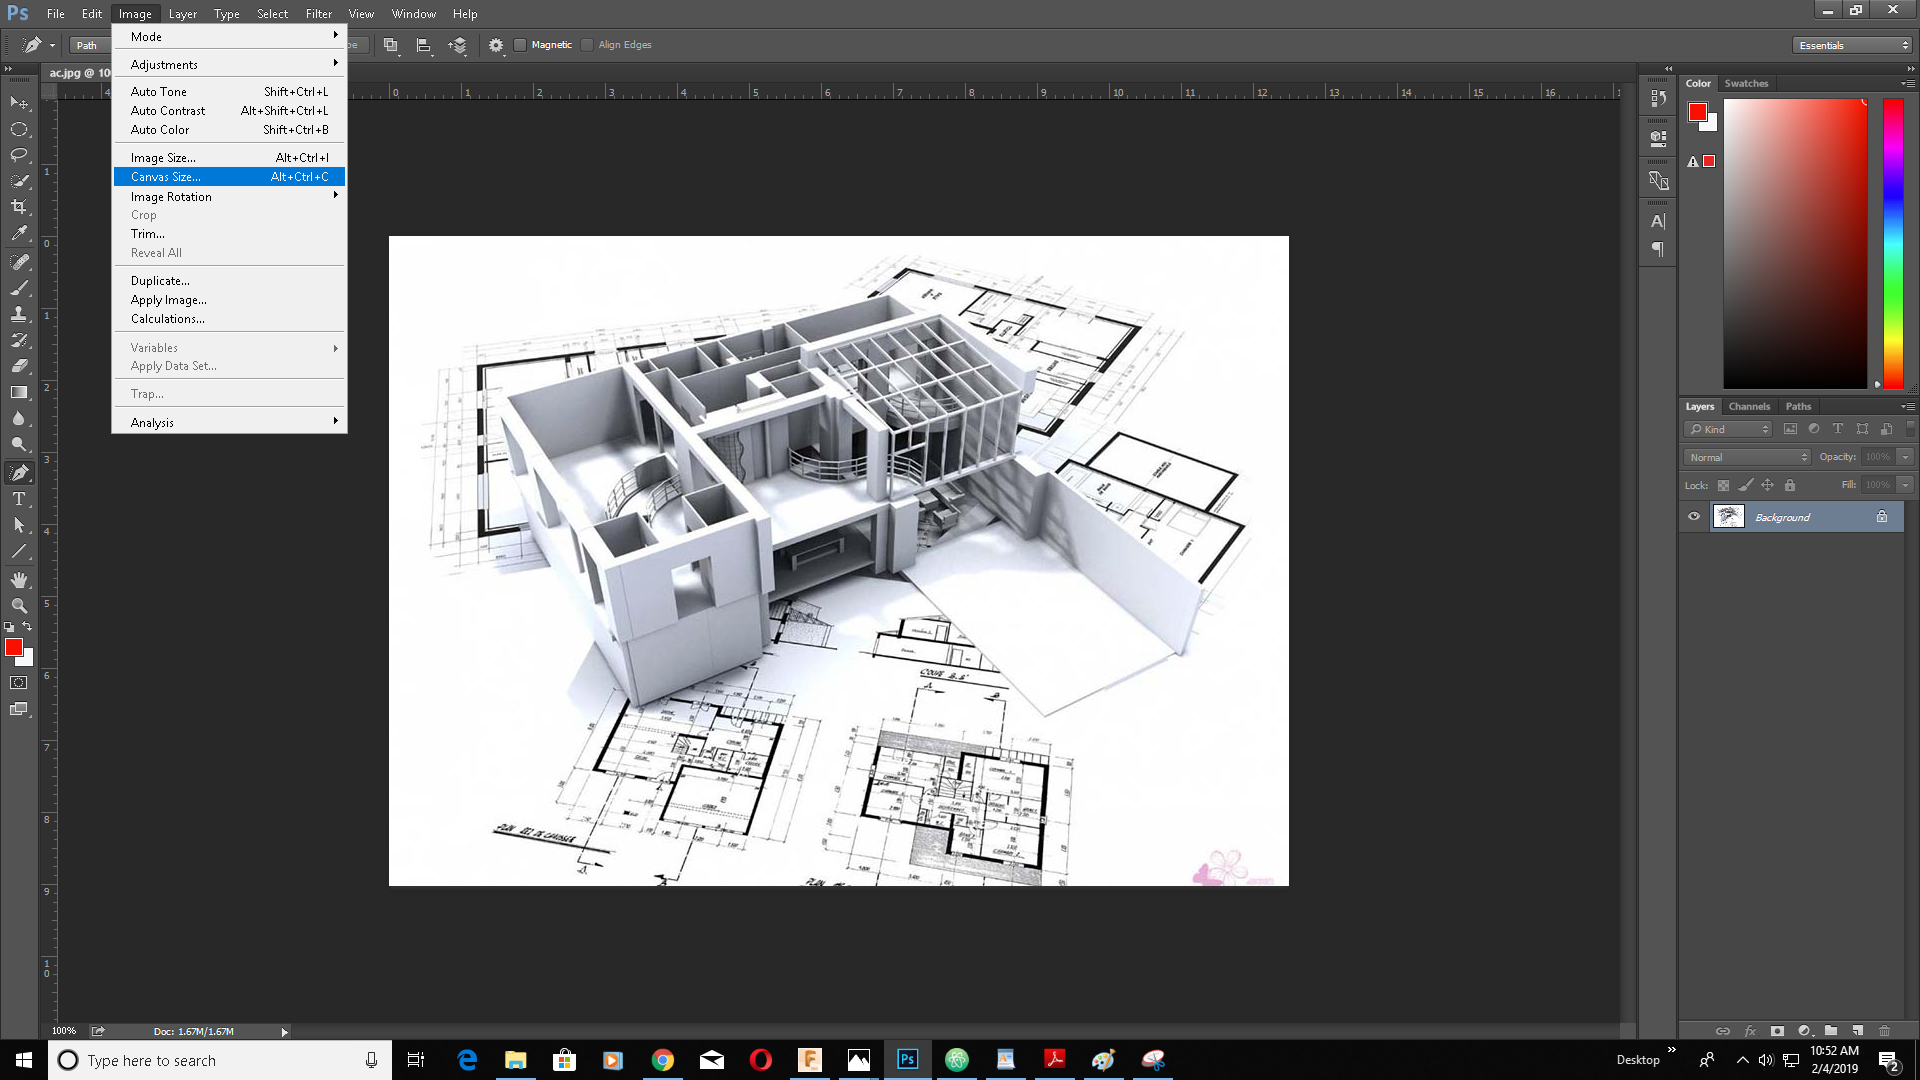
Task: Open the Normal blend mode dropdown
Action: click(1747, 457)
